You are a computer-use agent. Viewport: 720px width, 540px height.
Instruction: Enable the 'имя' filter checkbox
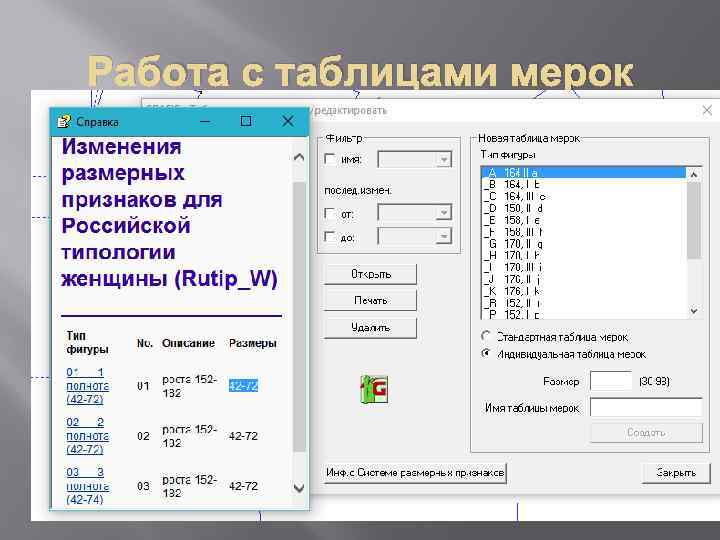[x=330, y=159]
